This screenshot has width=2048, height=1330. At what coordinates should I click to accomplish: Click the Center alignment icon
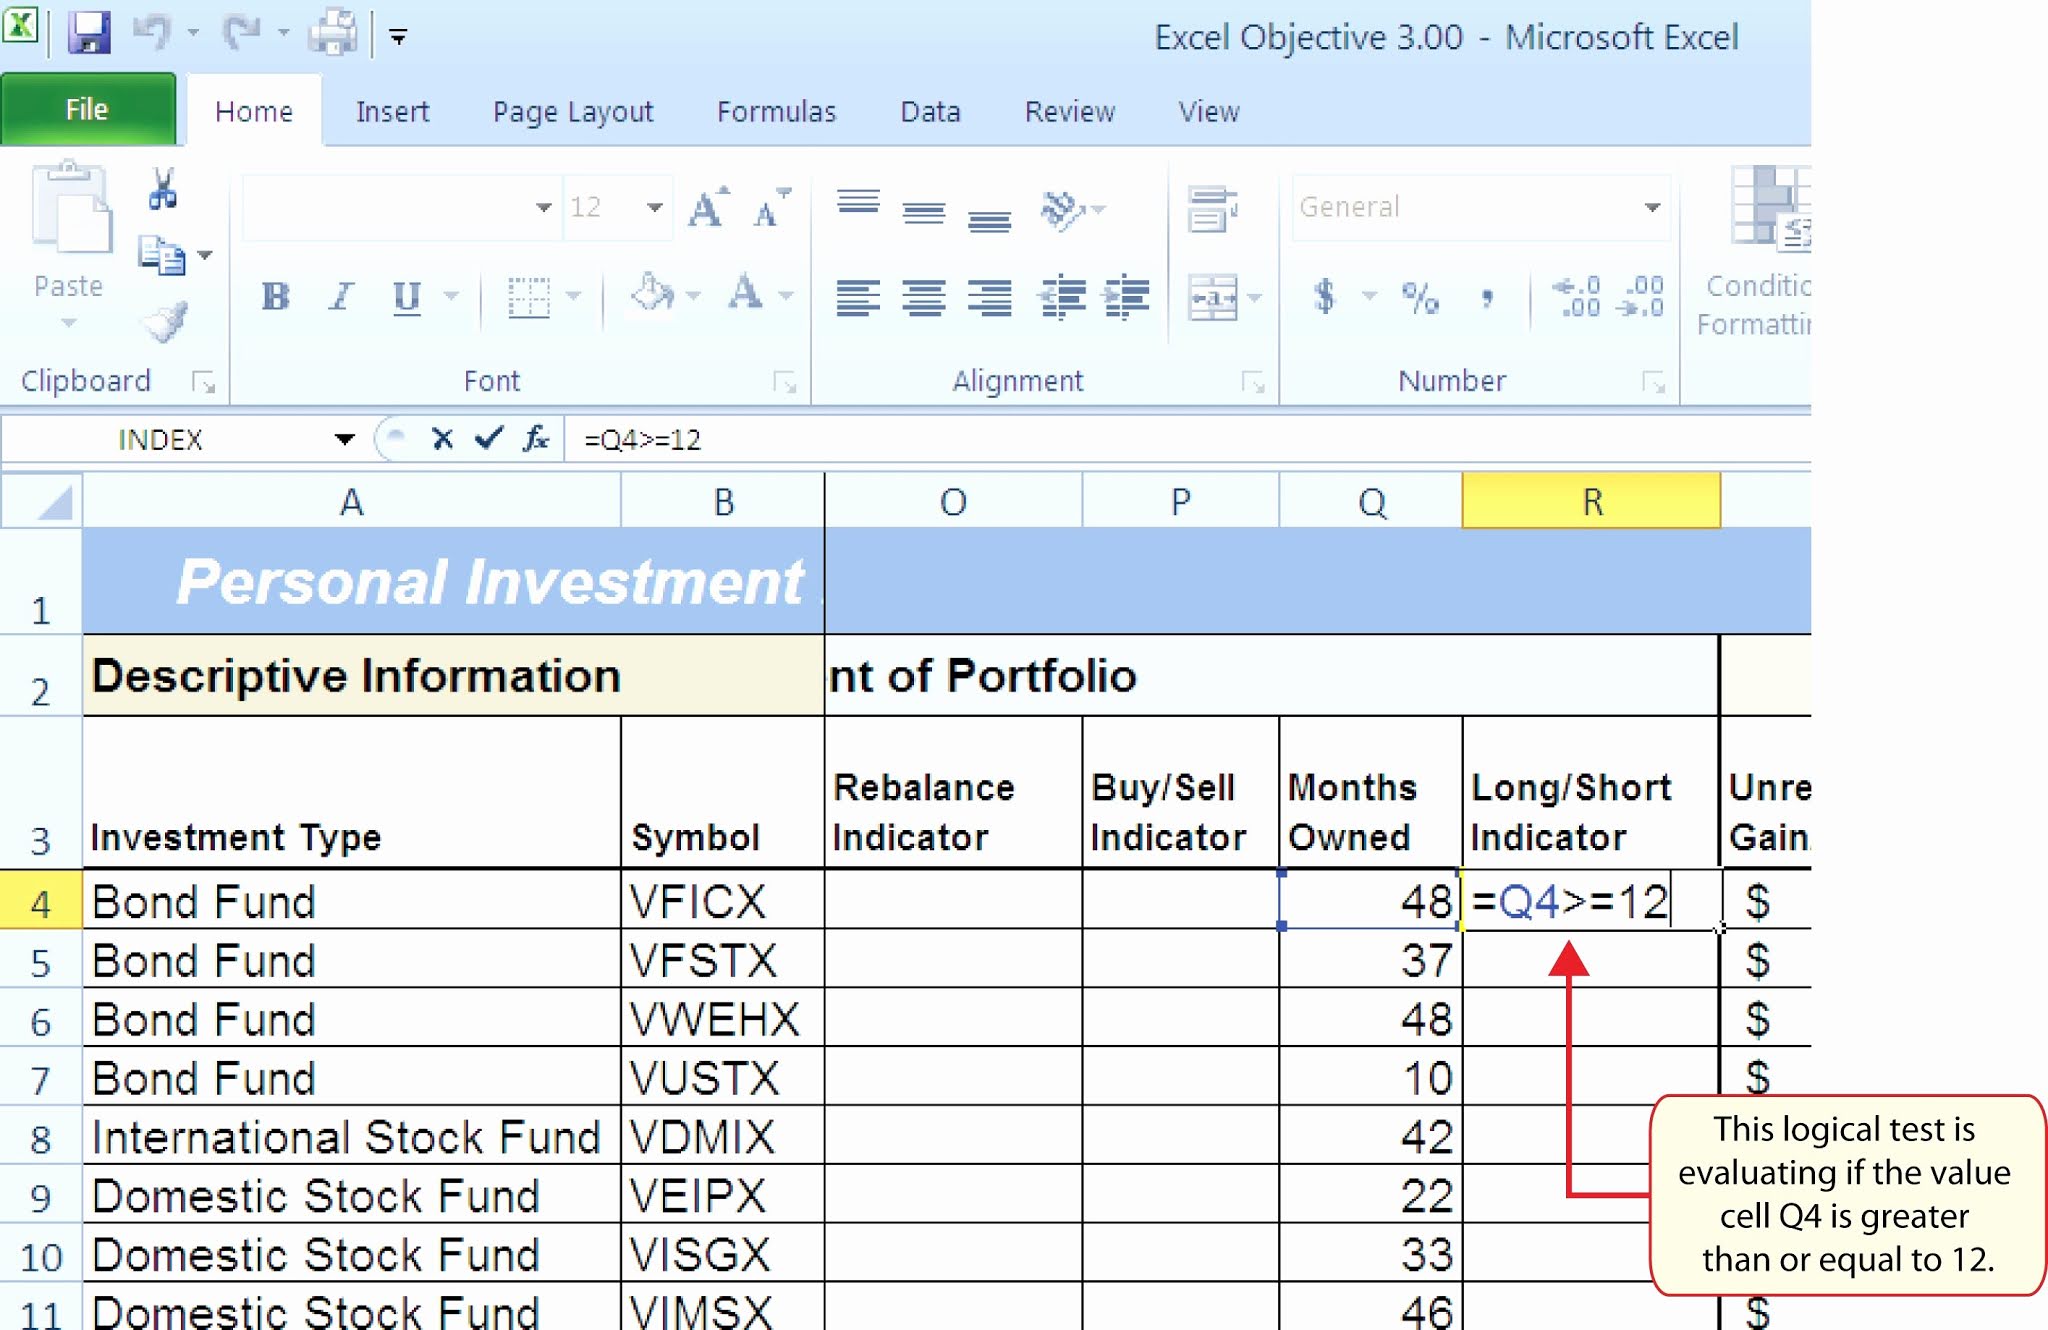click(x=923, y=298)
